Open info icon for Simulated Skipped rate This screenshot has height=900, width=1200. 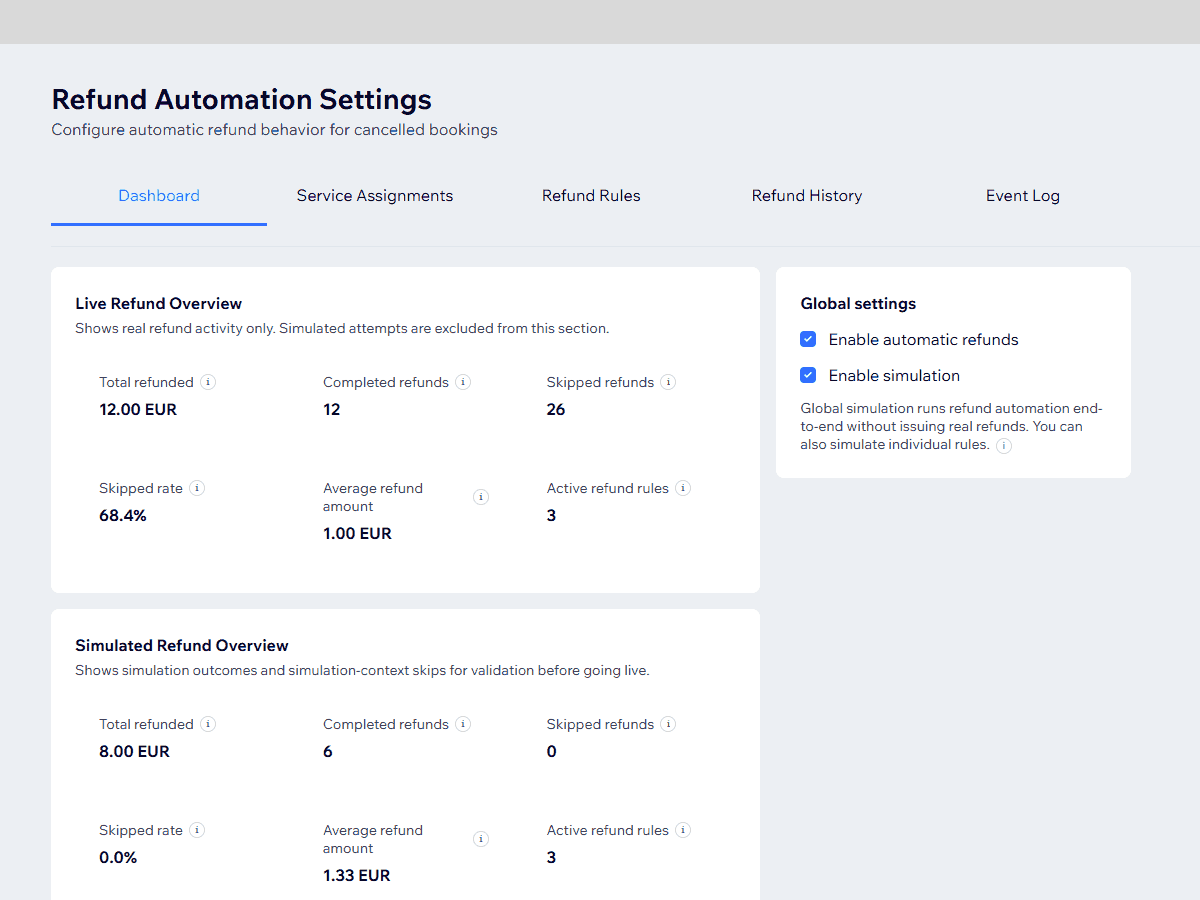[197, 830]
